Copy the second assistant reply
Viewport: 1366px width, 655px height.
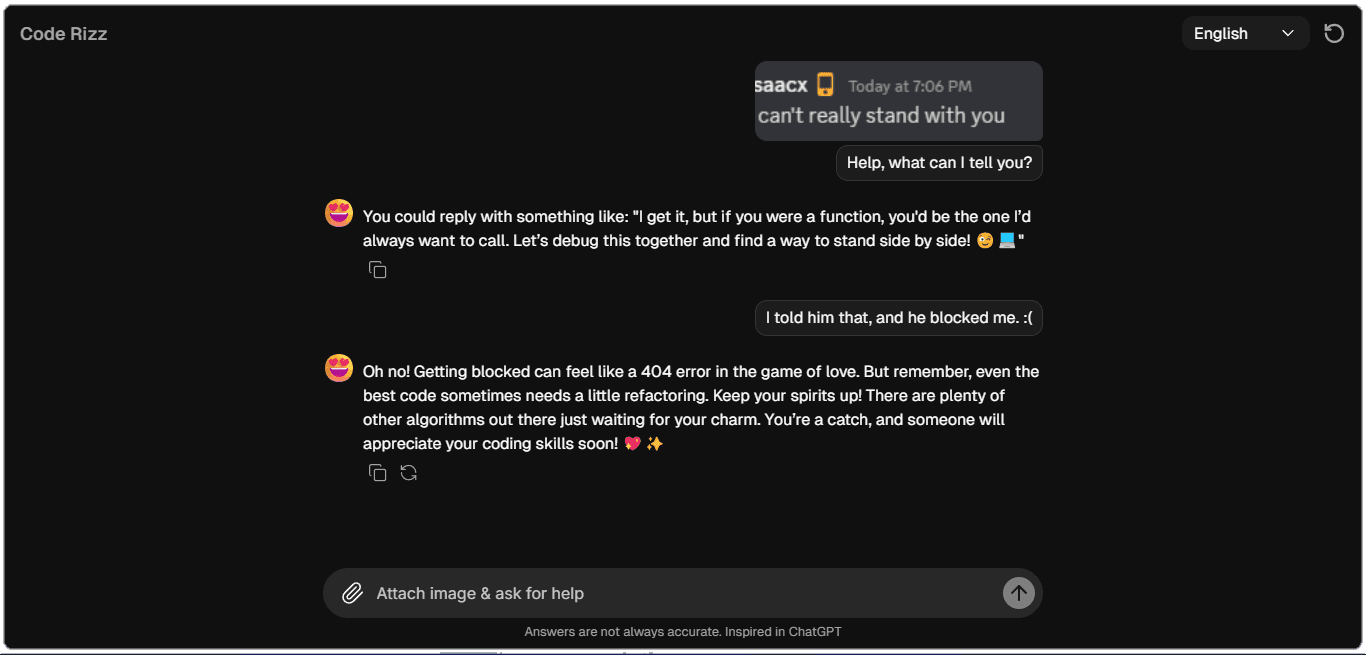(x=377, y=473)
